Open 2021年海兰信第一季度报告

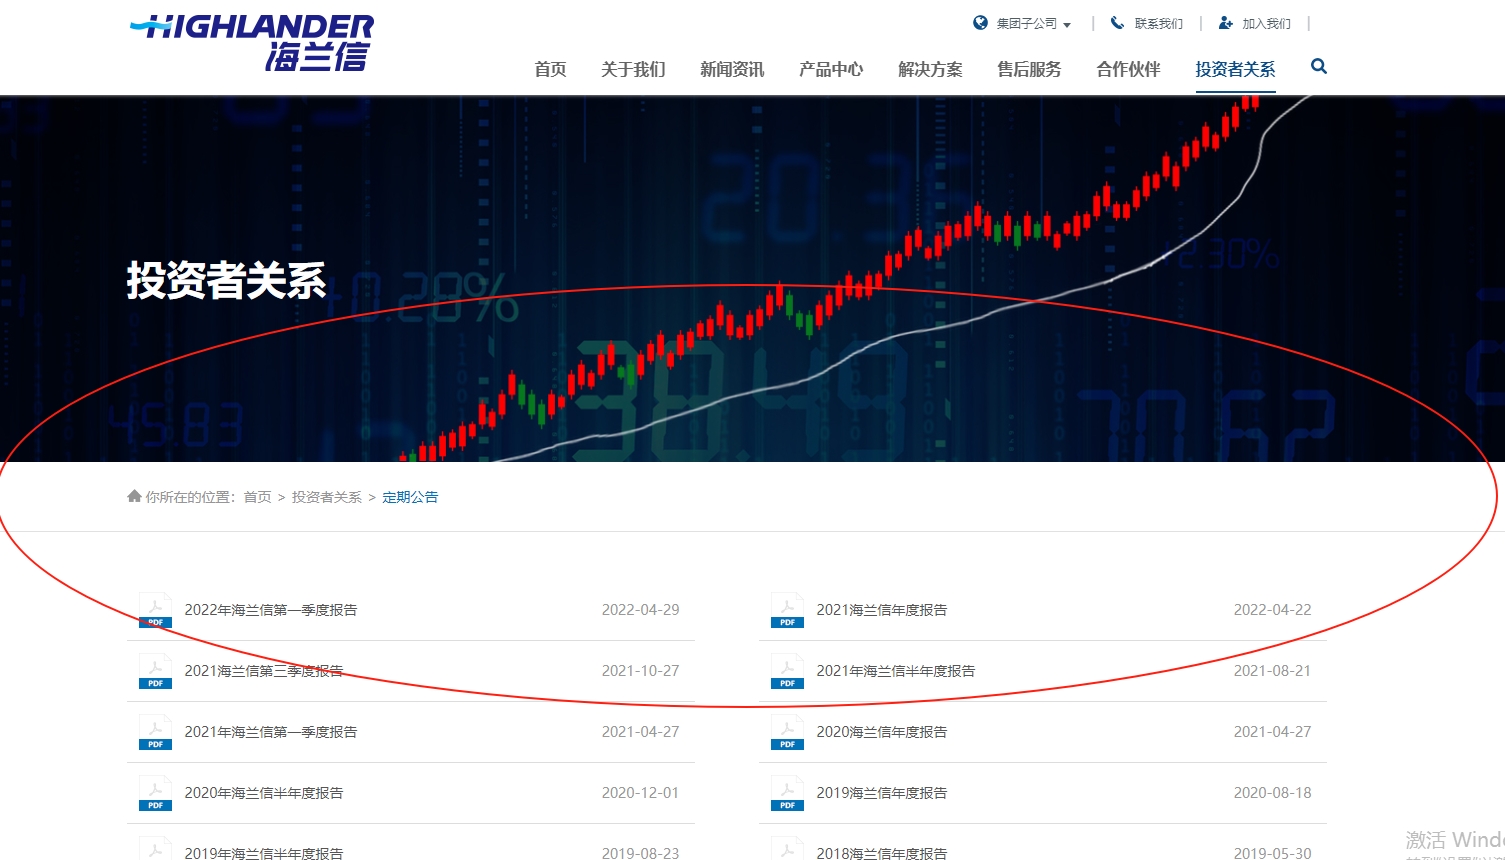(271, 732)
